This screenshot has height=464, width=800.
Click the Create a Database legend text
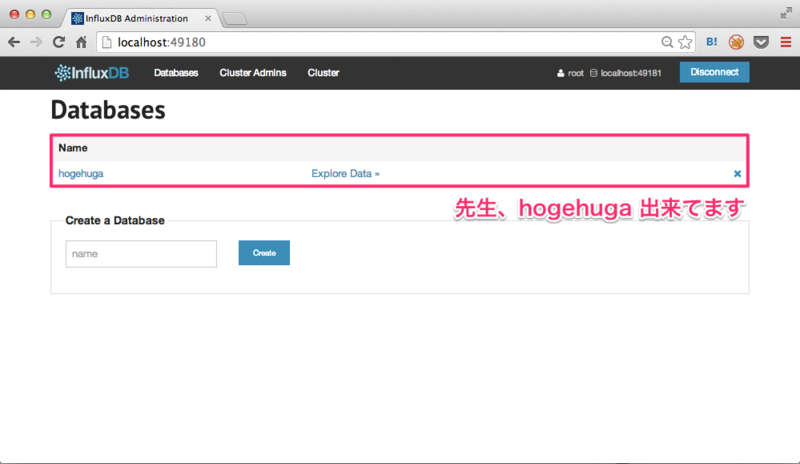click(x=115, y=221)
